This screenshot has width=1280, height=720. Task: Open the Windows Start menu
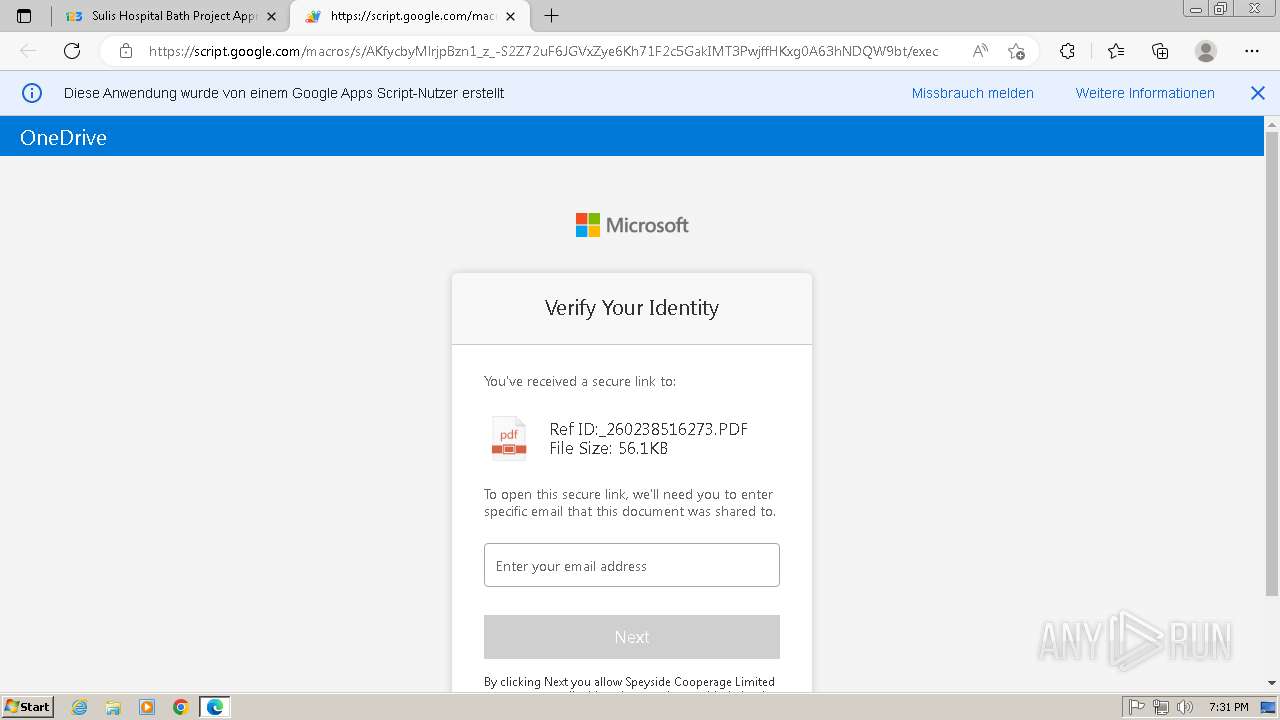point(27,706)
